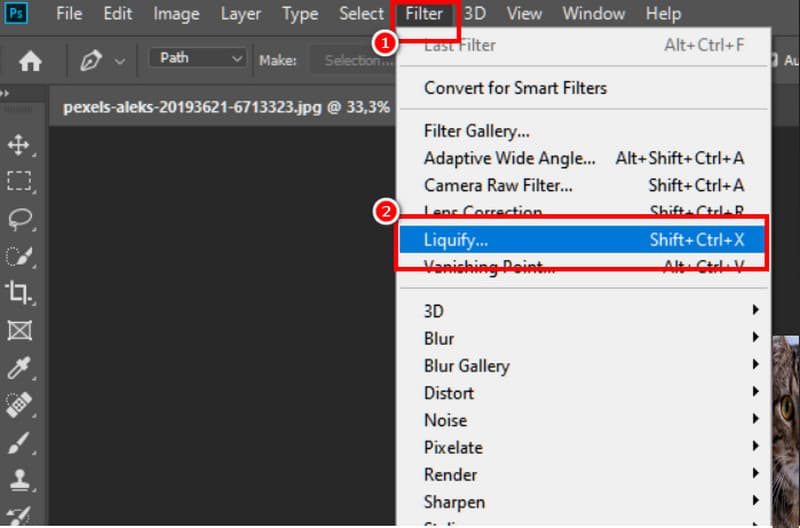Select the Eyedropper tool
Screen dimensions: 800x528
click(19, 368)
